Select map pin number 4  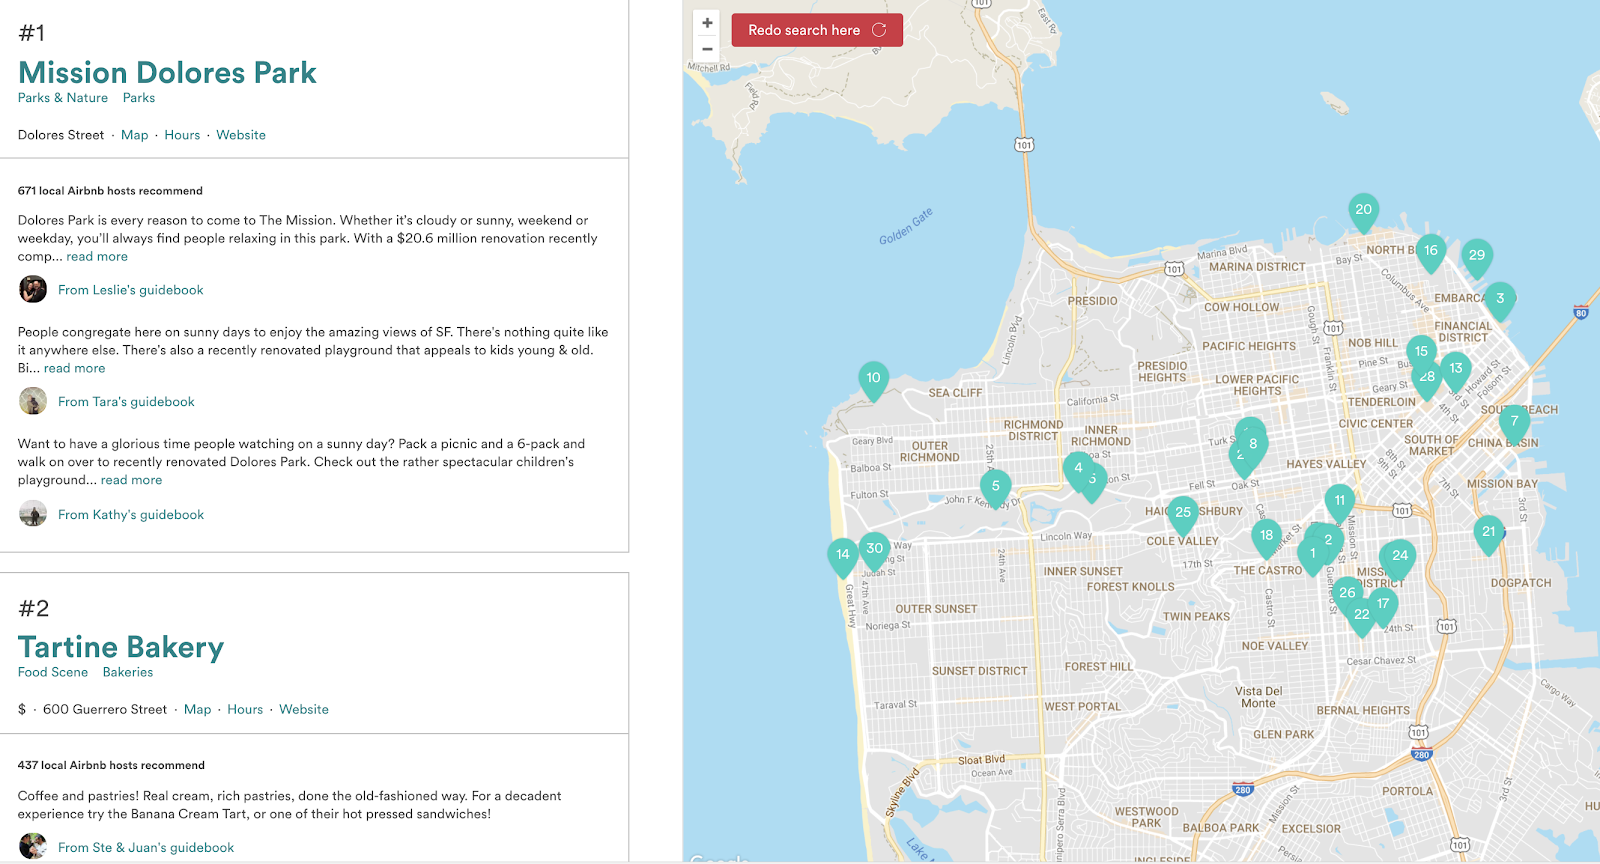[1077, 470]
